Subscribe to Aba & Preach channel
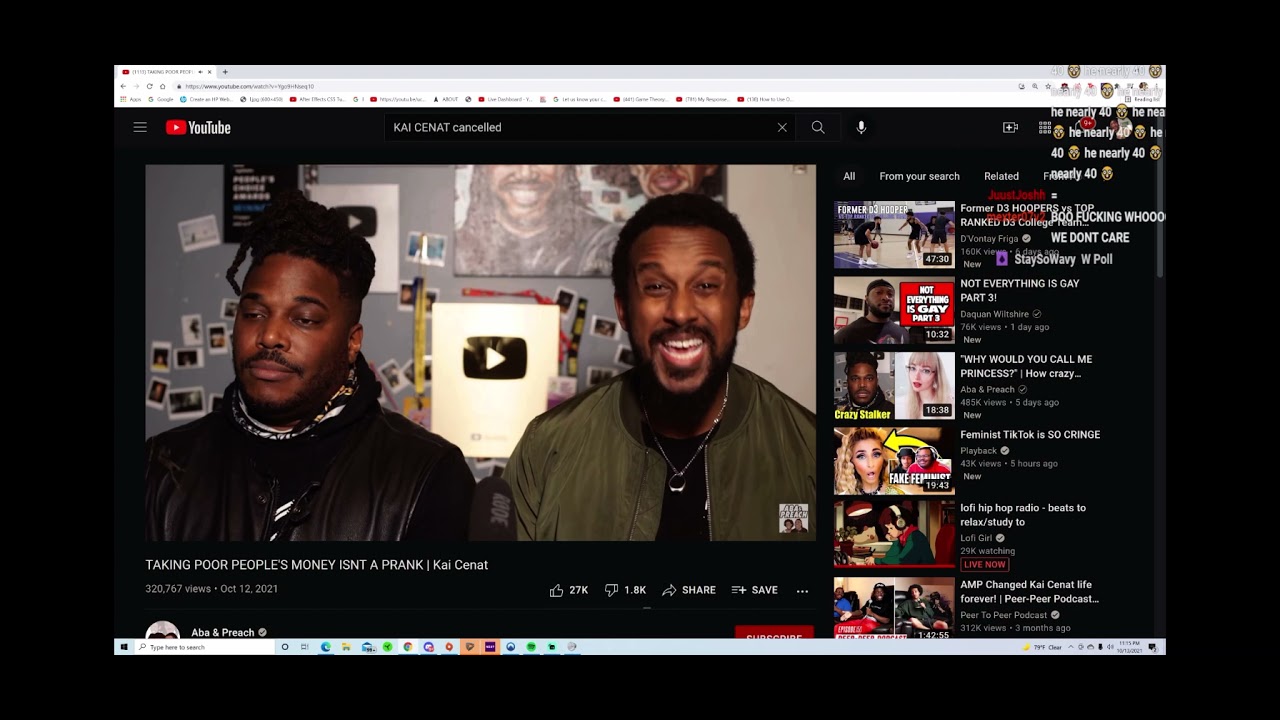 point(774,633)
